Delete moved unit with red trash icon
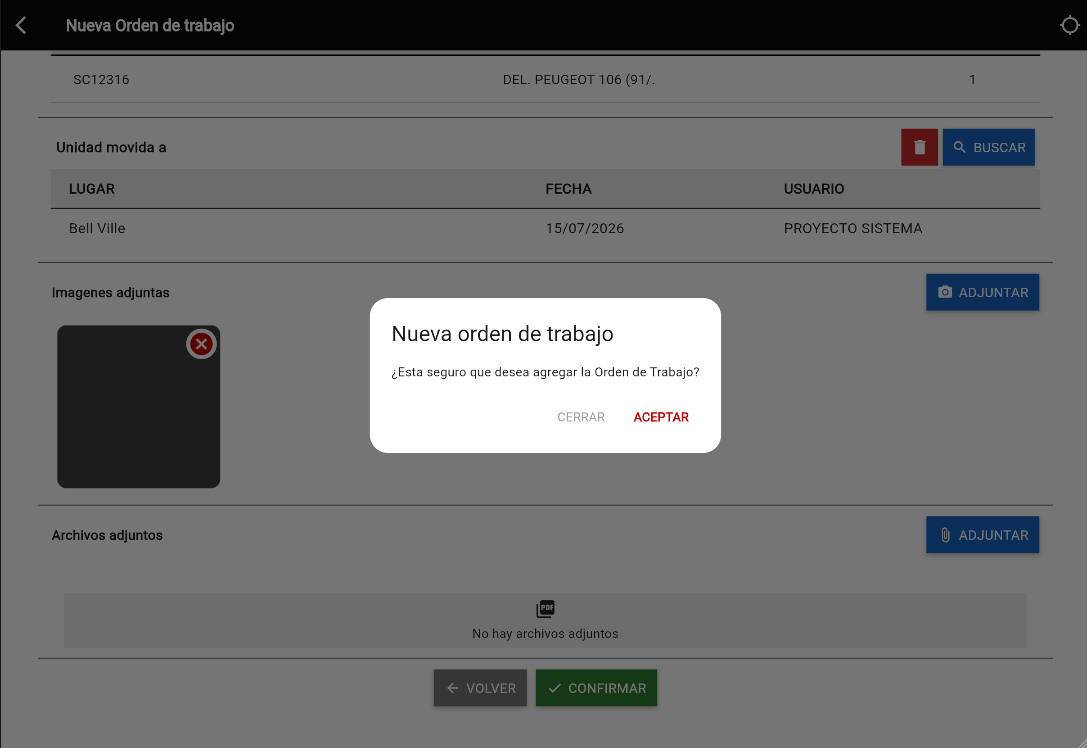The image size is (1087, 748). tap(919, 147)
